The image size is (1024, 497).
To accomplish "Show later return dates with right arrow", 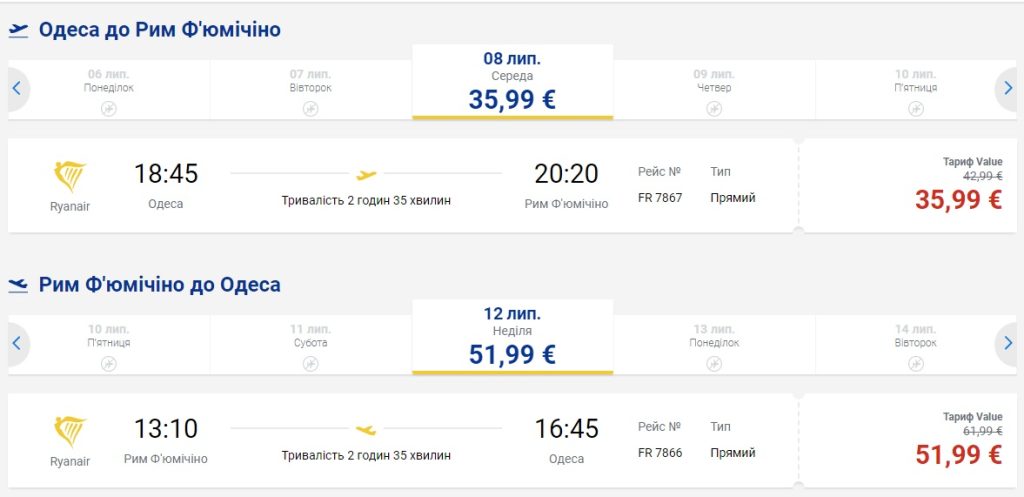I will [x=1008, y=344].
